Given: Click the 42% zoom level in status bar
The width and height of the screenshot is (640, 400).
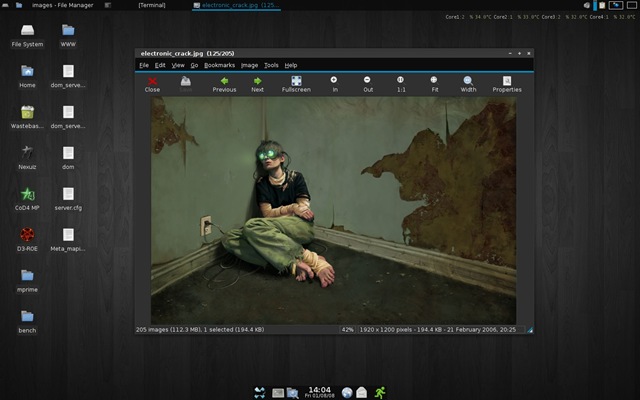Looking at the screenshot, I should (347, 329).
